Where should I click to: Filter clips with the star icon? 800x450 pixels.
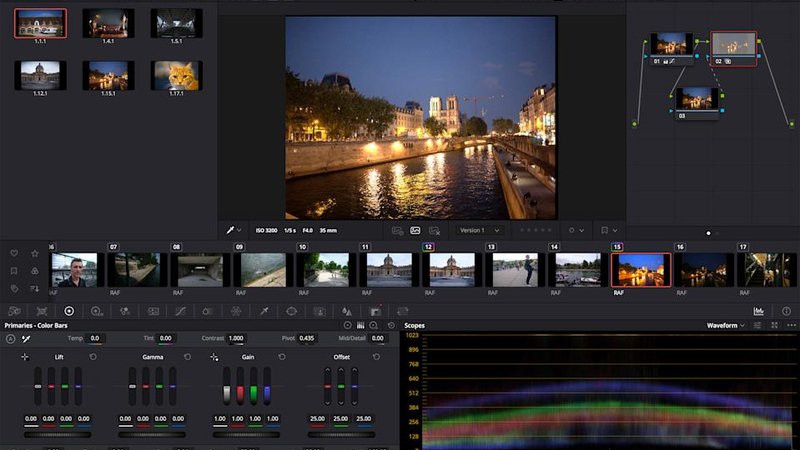tap(35, 253)
